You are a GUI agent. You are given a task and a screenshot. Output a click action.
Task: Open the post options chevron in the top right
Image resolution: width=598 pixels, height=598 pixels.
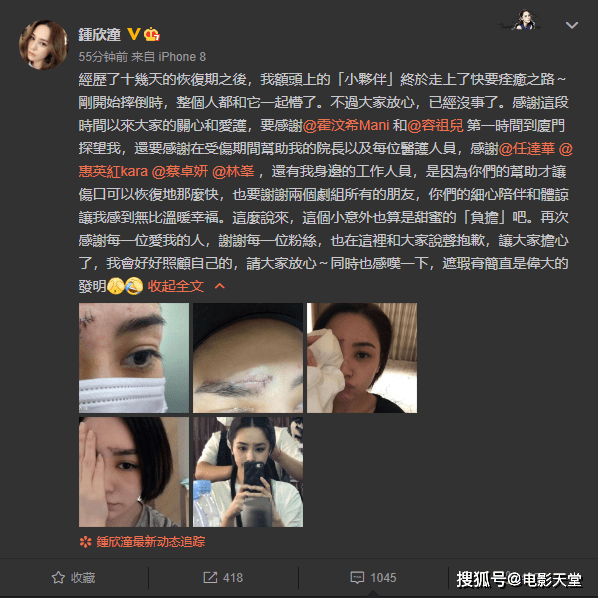pyautogui.click(x=572, y=25)
